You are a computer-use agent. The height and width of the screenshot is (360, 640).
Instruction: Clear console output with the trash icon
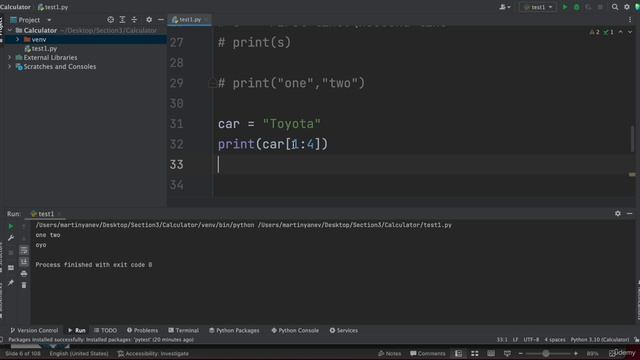click(x=24, y=285)
